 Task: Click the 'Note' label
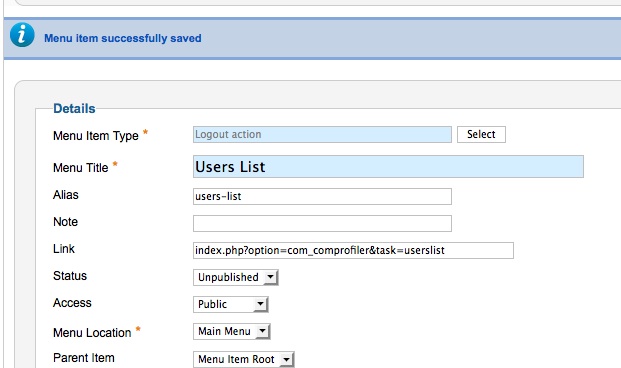[x=65, y=222]
